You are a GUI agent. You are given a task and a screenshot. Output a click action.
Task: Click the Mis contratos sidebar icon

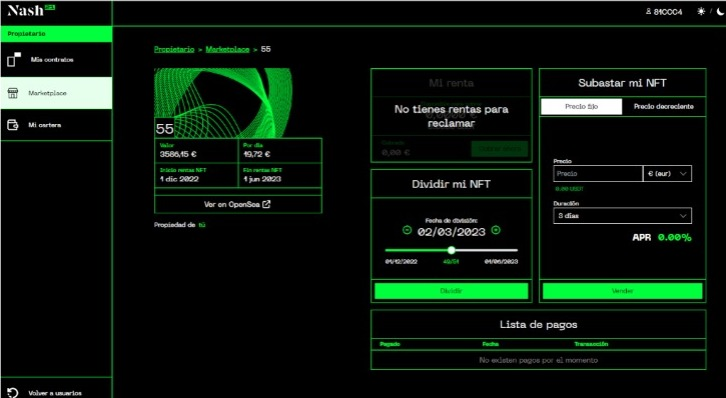(14, 59)
